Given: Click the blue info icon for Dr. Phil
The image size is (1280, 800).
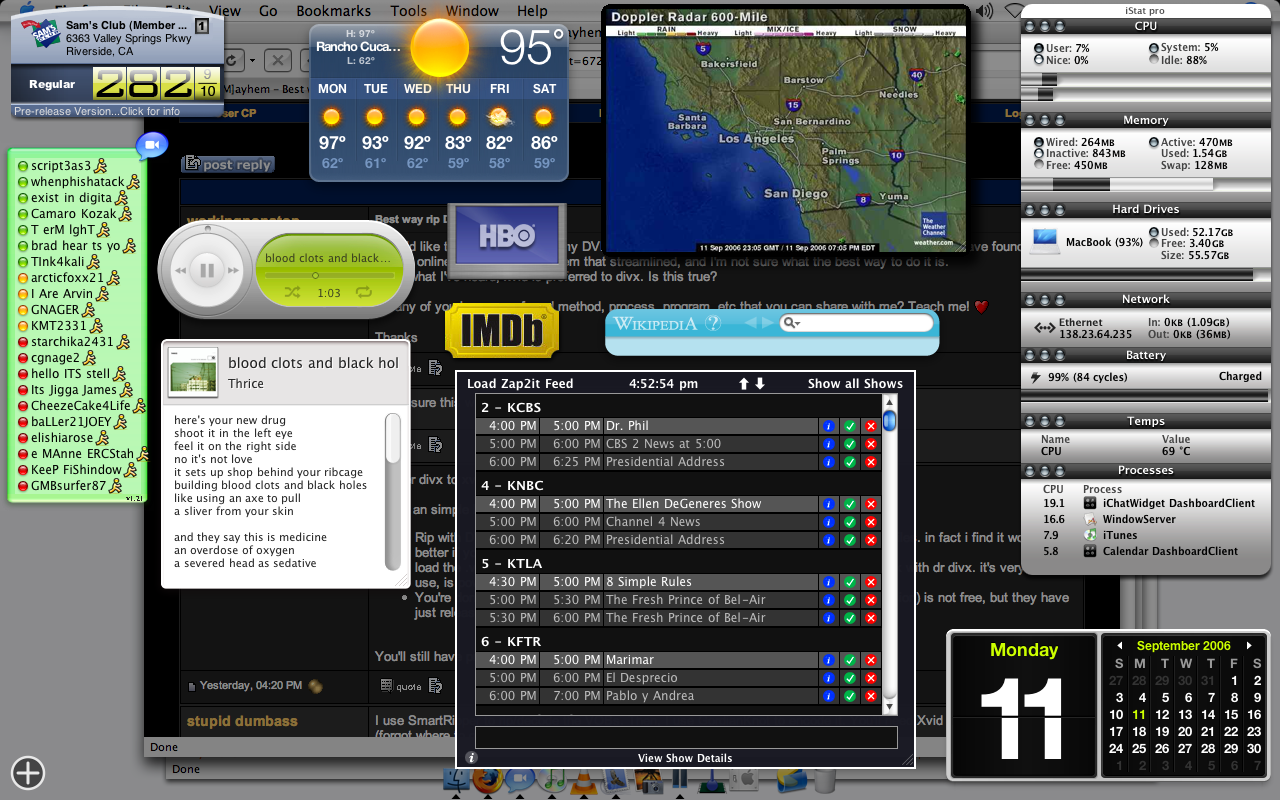Looking at the screenshot, I should [x=828, y=426].
